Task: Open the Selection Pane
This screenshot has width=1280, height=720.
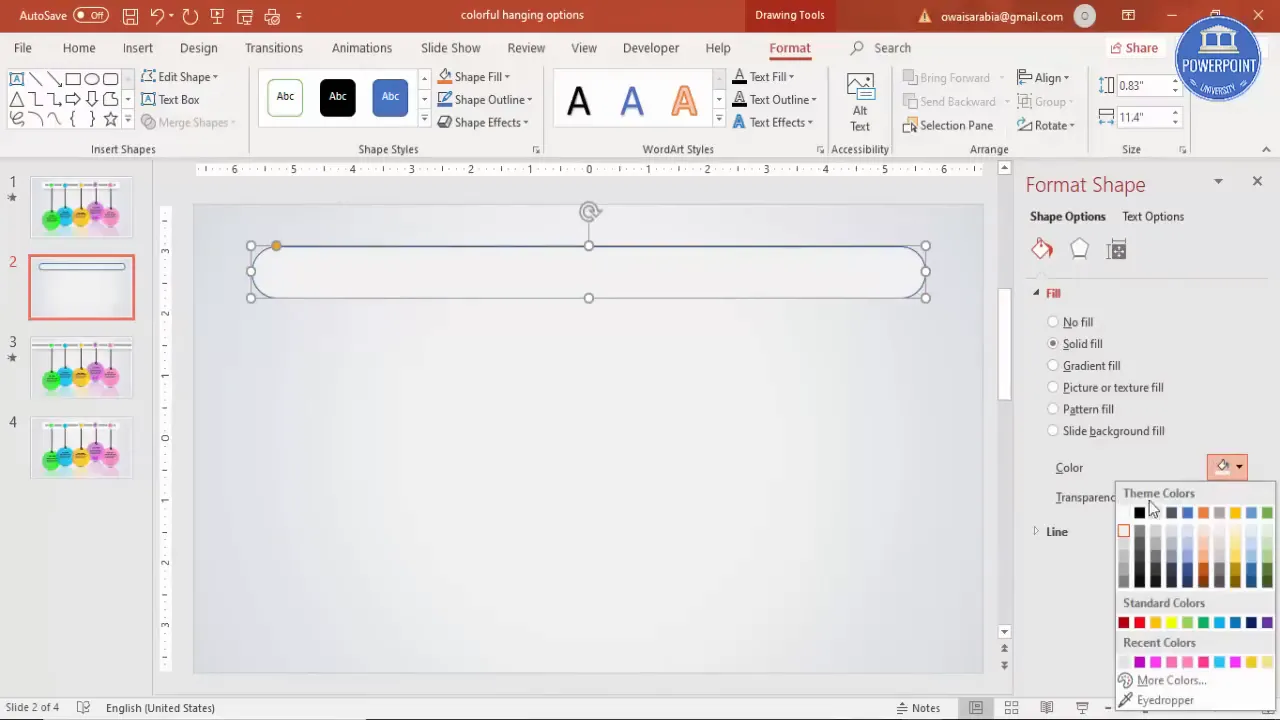Action: pyautogui.click(x=948, y=125)
